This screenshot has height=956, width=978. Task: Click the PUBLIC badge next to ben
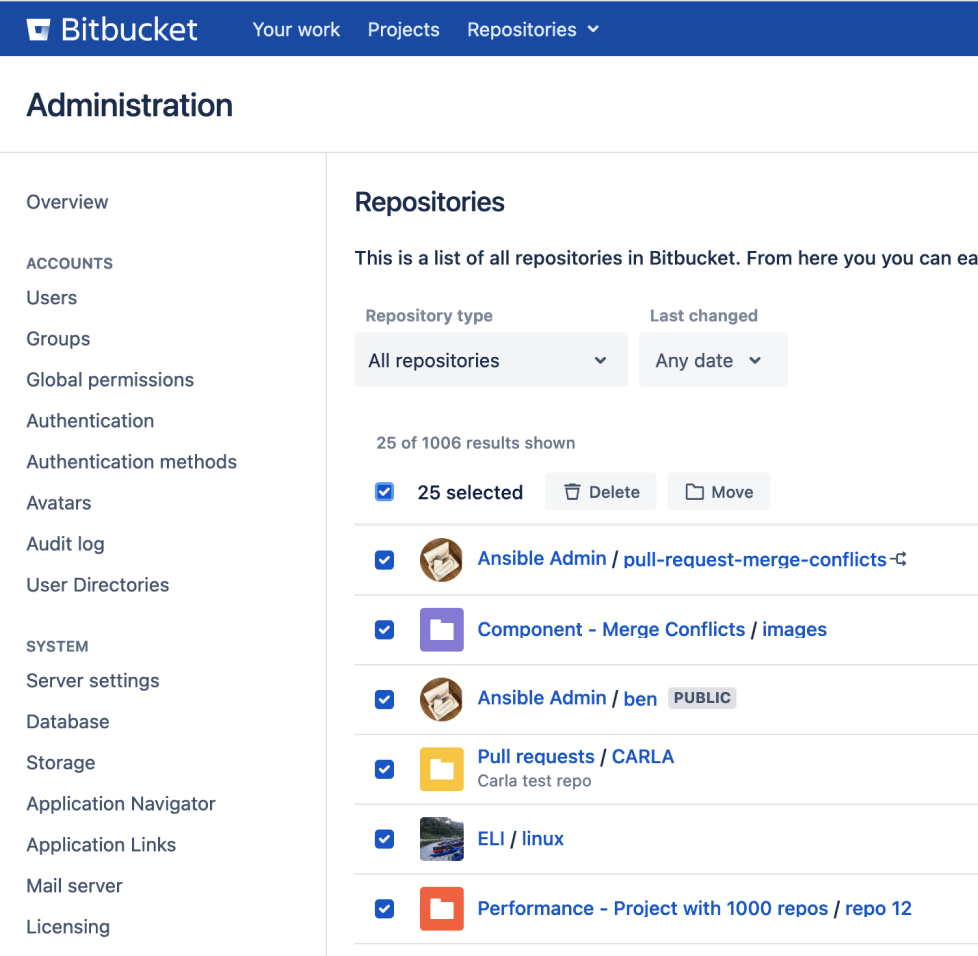click(x=702, y=698)
